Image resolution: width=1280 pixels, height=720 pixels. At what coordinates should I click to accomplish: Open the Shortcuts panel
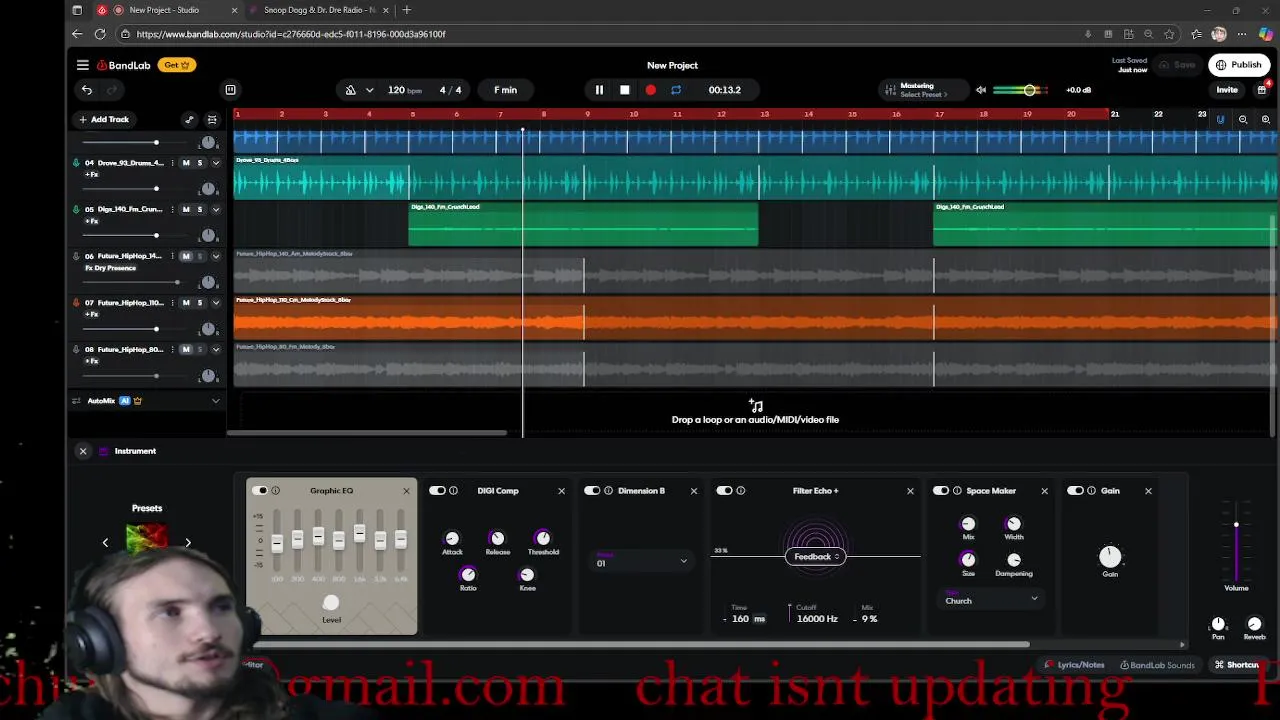point(1237,665)
